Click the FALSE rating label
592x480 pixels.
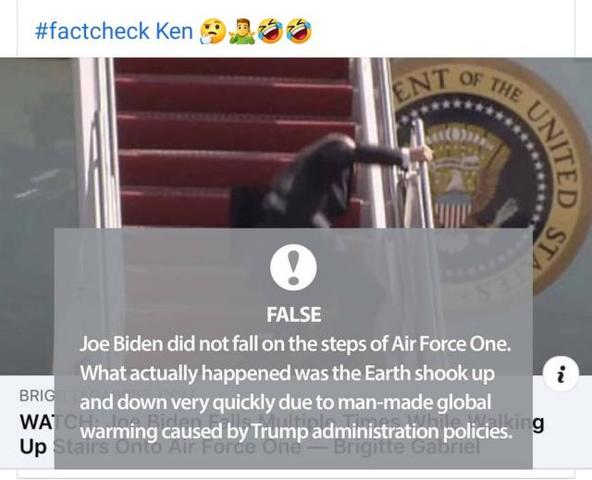click(x=294, y=315)
